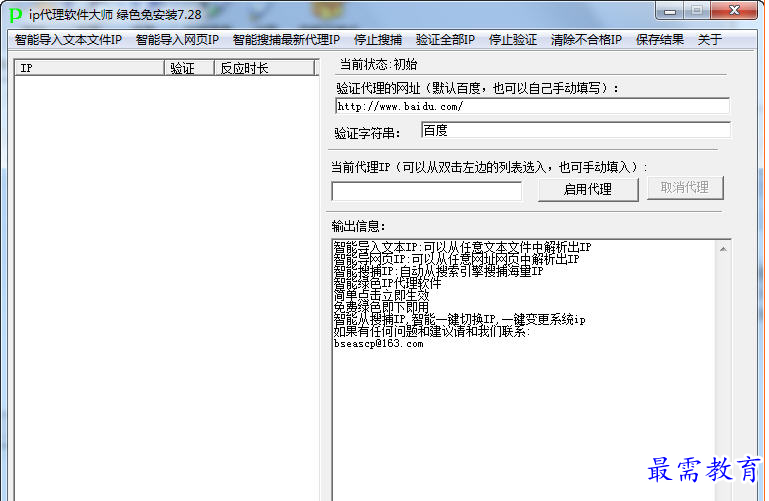Click the output box scrollbar up arrow
This screenshot has height=501, width=769.
(x=723, y=249)
